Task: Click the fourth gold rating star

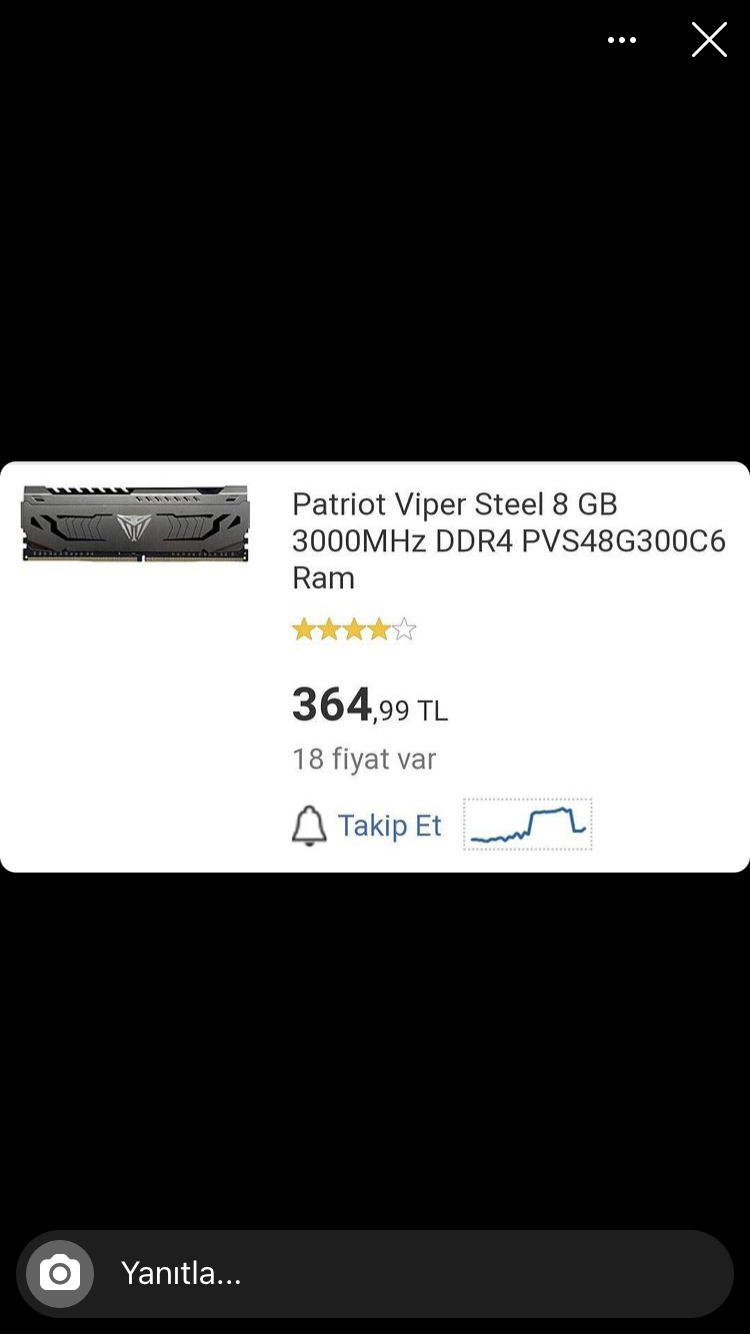Action: pyautogui.click(x=379, y=630)
